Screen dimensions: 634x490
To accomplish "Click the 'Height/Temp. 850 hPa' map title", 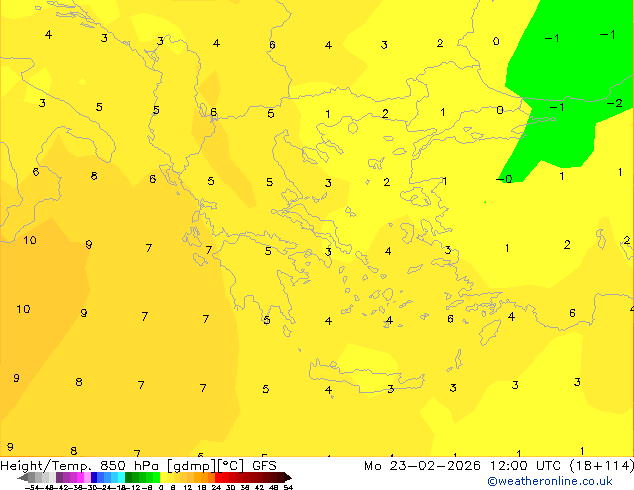I will coord(79,466).
